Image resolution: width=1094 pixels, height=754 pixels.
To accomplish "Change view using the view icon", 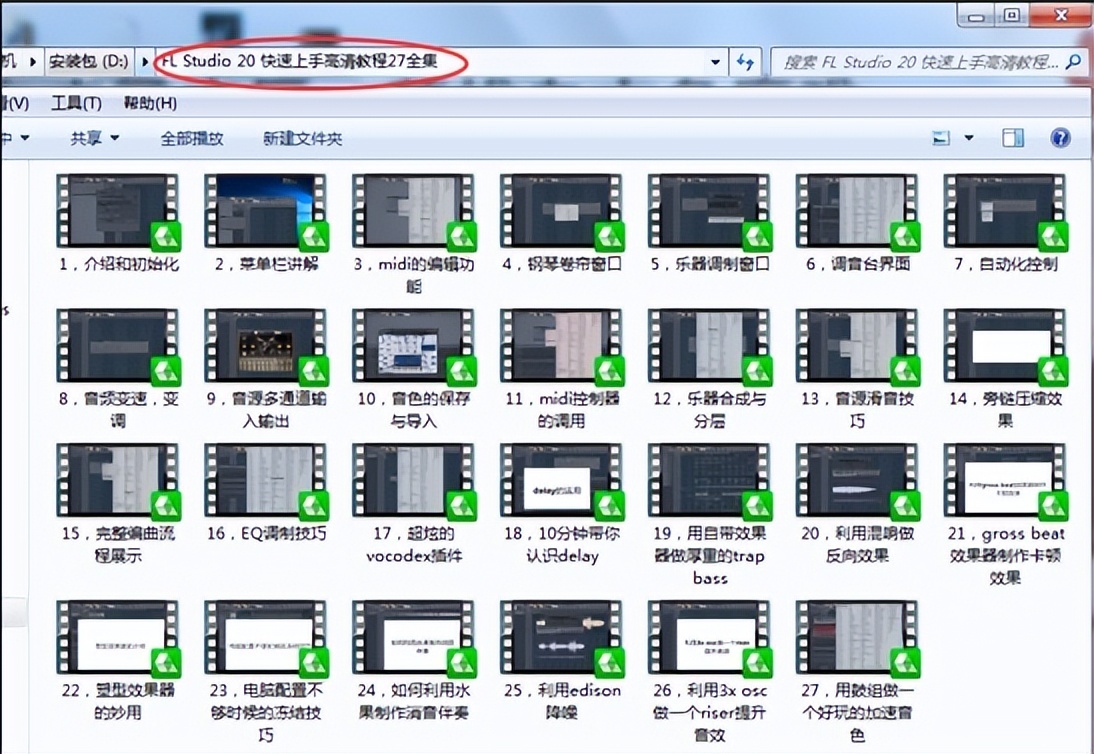I will coord(941,138).
